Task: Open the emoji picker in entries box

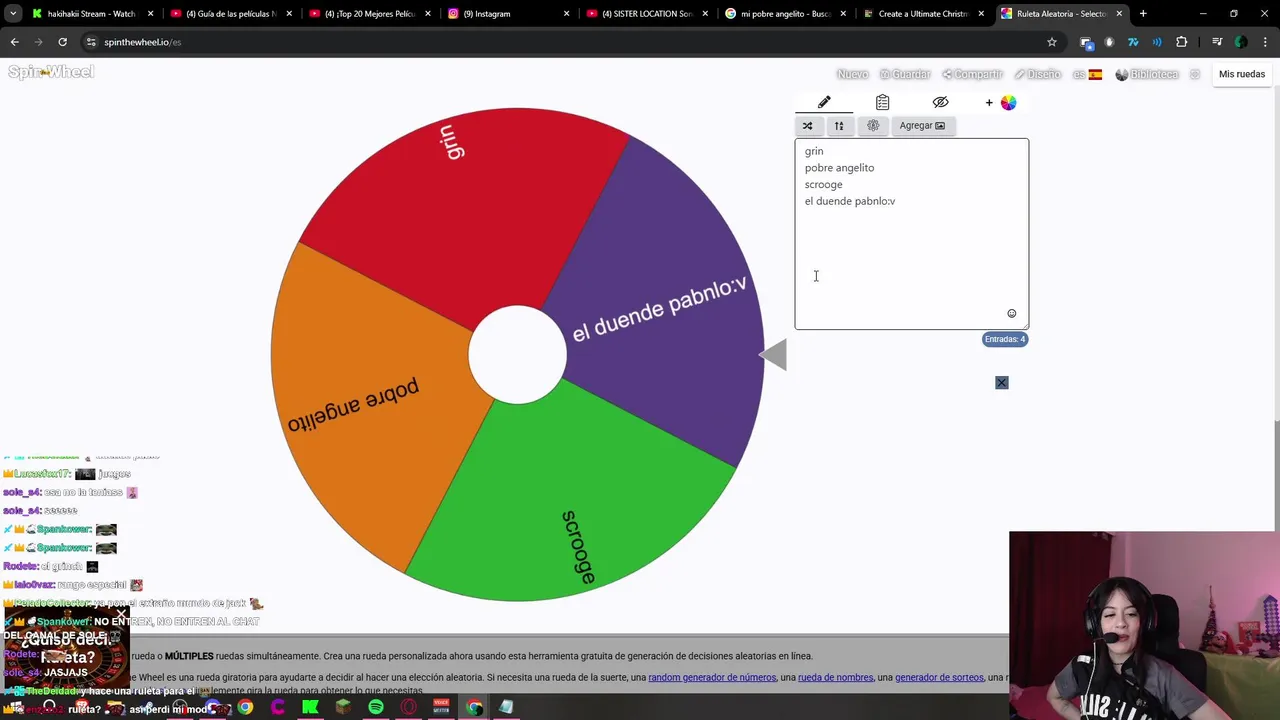Action: (x=1011, y=313)
